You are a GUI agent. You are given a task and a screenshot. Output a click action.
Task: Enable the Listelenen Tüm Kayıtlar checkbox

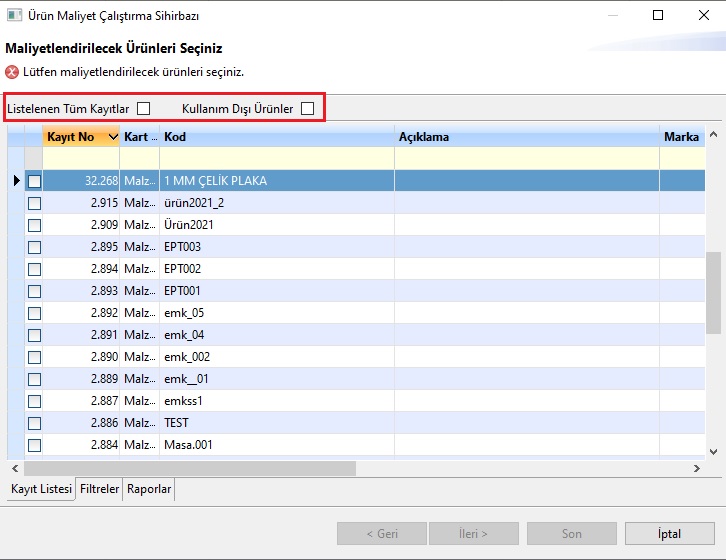(x=144, y=108)
